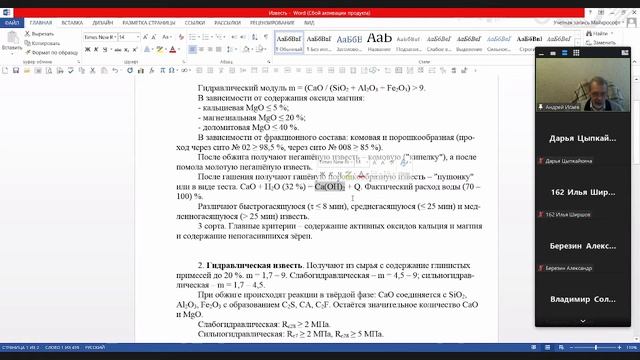Image resolution: width=640 pixels, height=360 pixels.
Task: Open the ФАЙЛ (File) tab
Action: [x=12, y=23]
